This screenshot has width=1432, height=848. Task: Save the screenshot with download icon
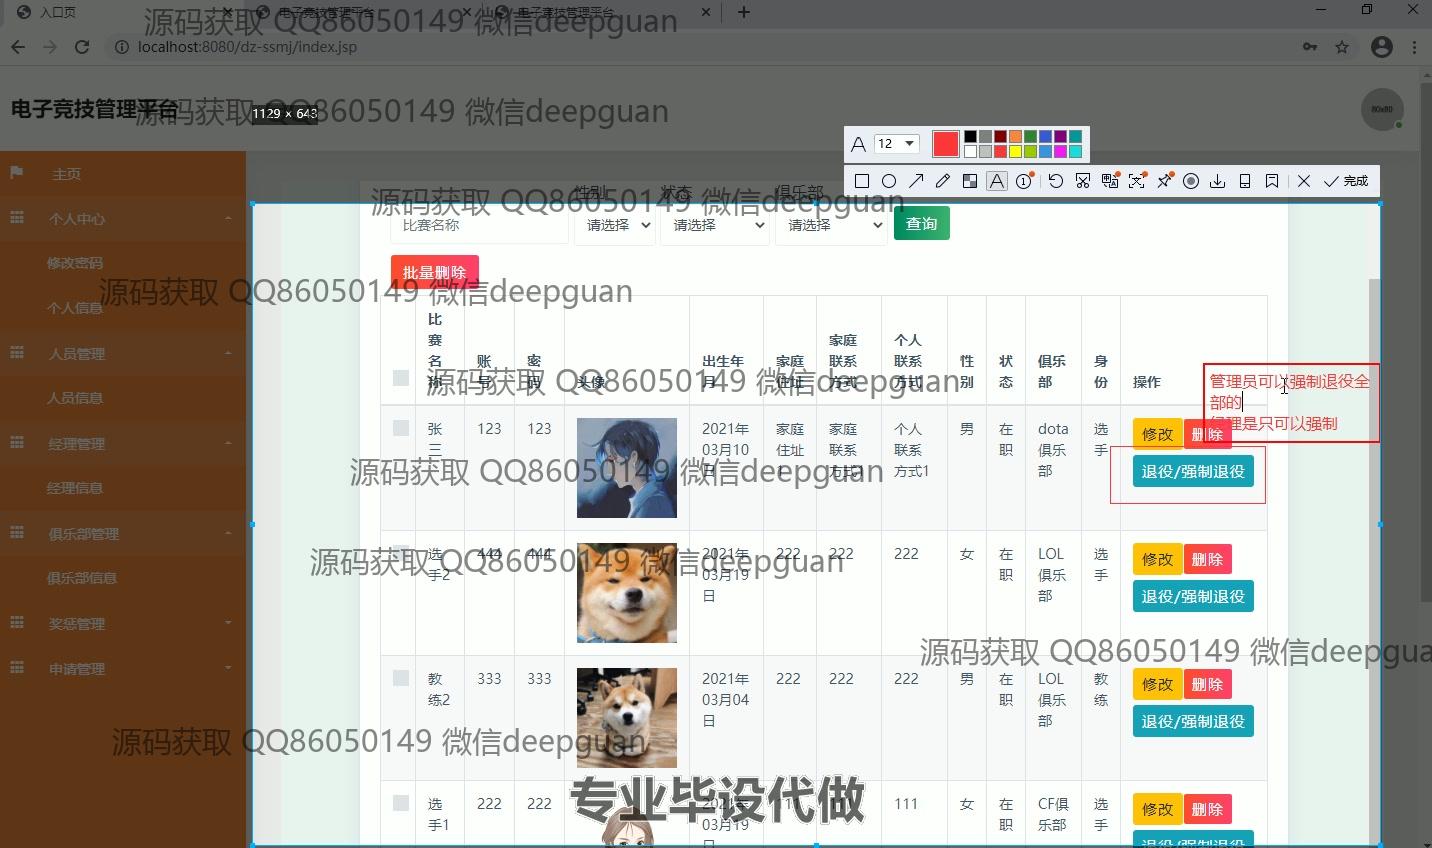point(1217,180)
